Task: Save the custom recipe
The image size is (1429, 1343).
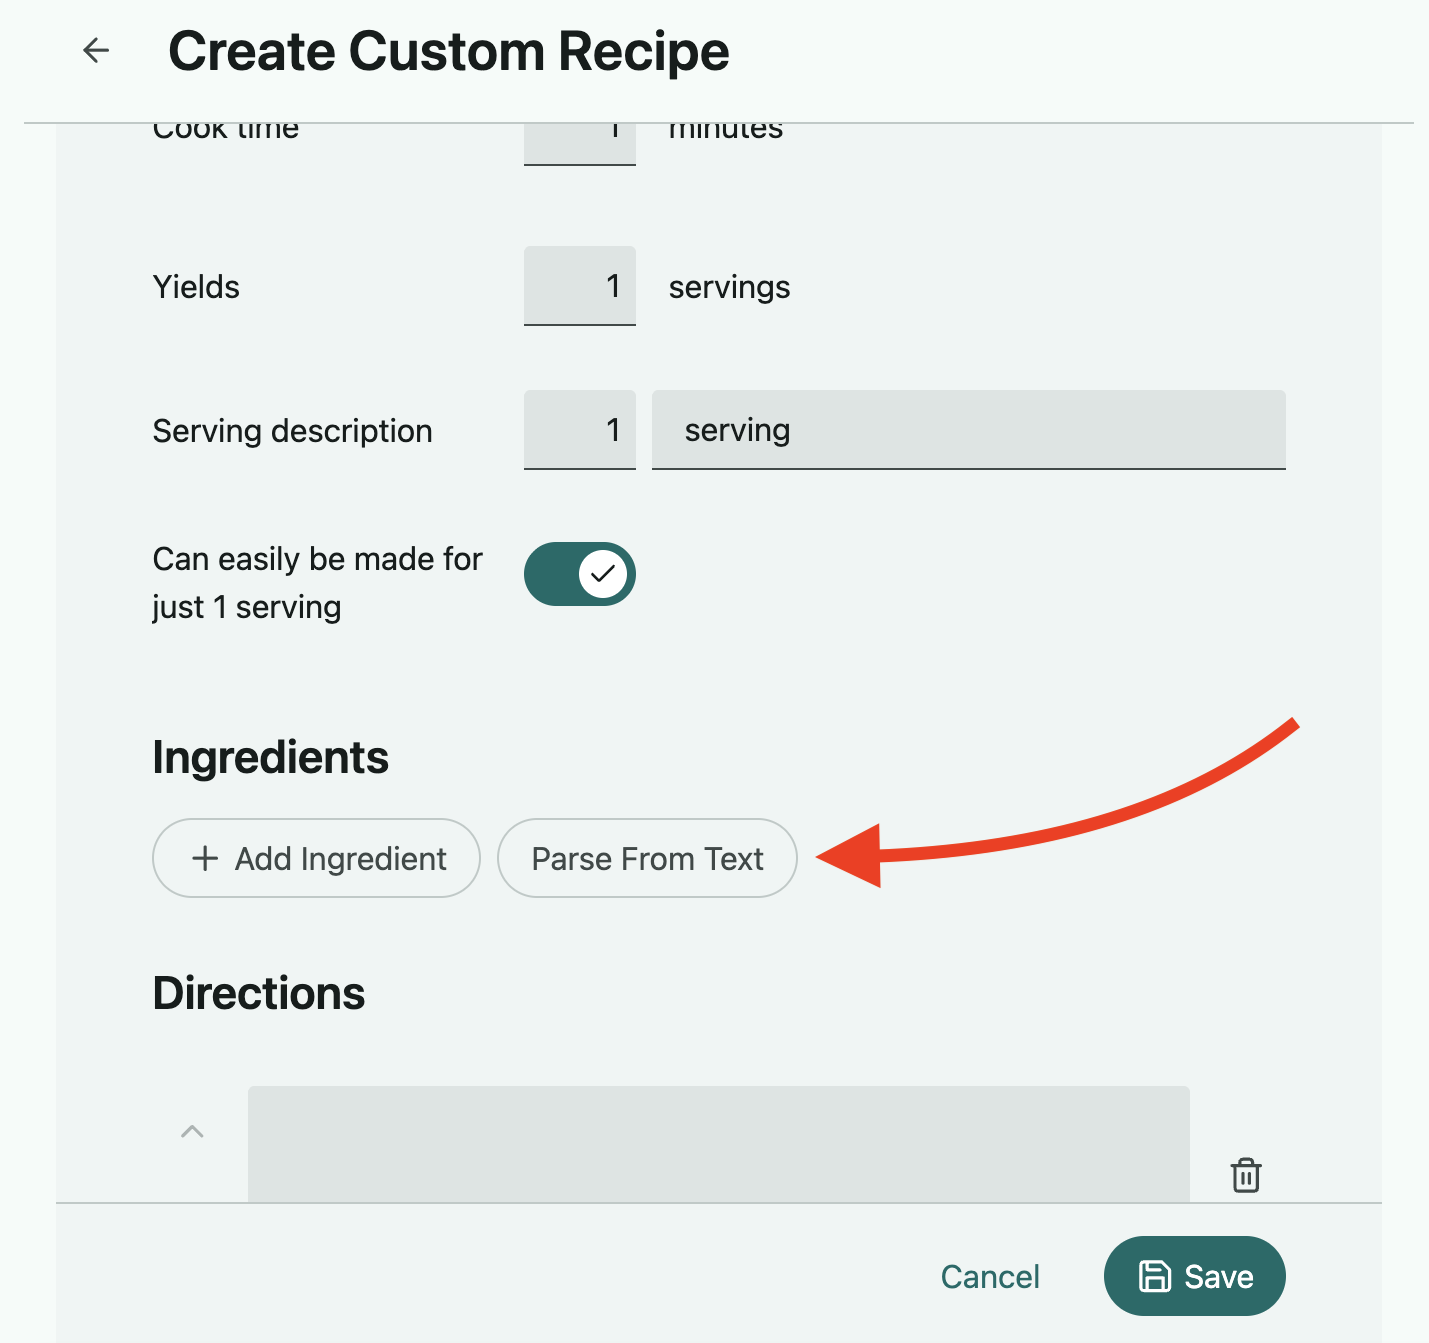Action: click(x=1194, y=1276)
